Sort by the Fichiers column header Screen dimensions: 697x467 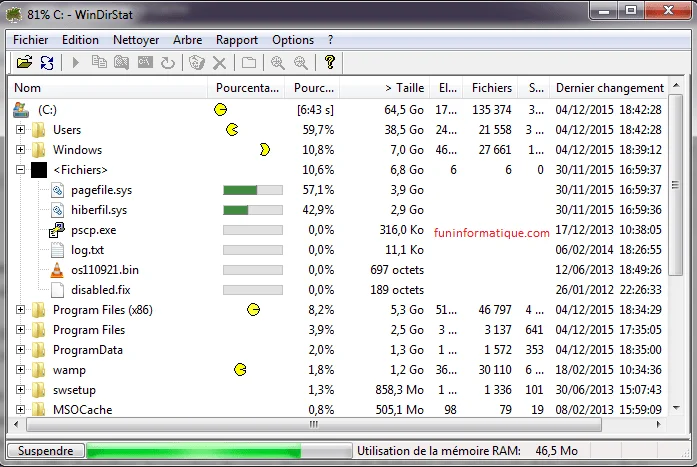click(492, 88)
